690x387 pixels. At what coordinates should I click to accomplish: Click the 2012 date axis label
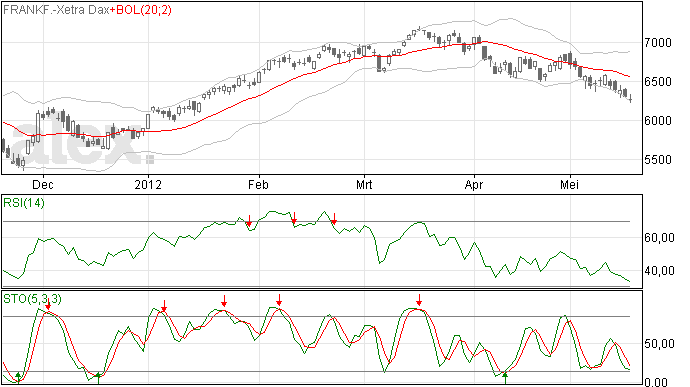pos(148,184)
